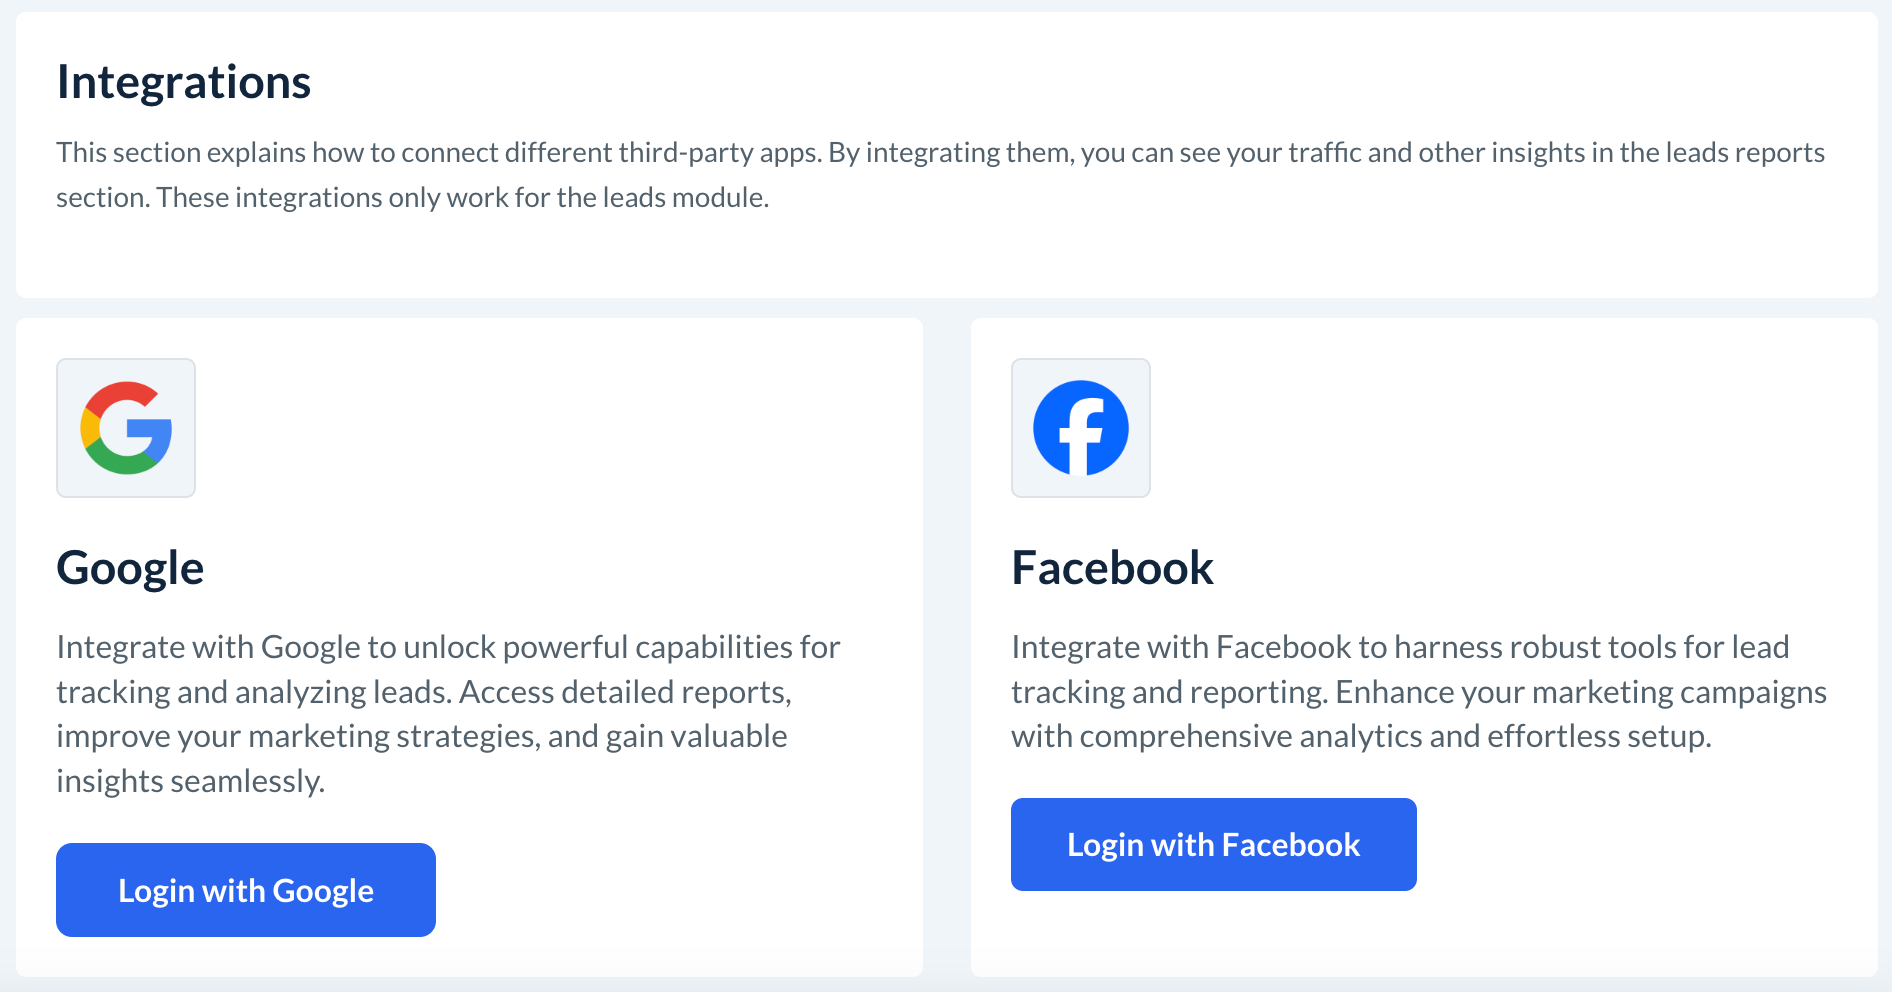Click the Integrations section description paragraph
Viewport: 1892px width, 992px height.
click(940, 153)
